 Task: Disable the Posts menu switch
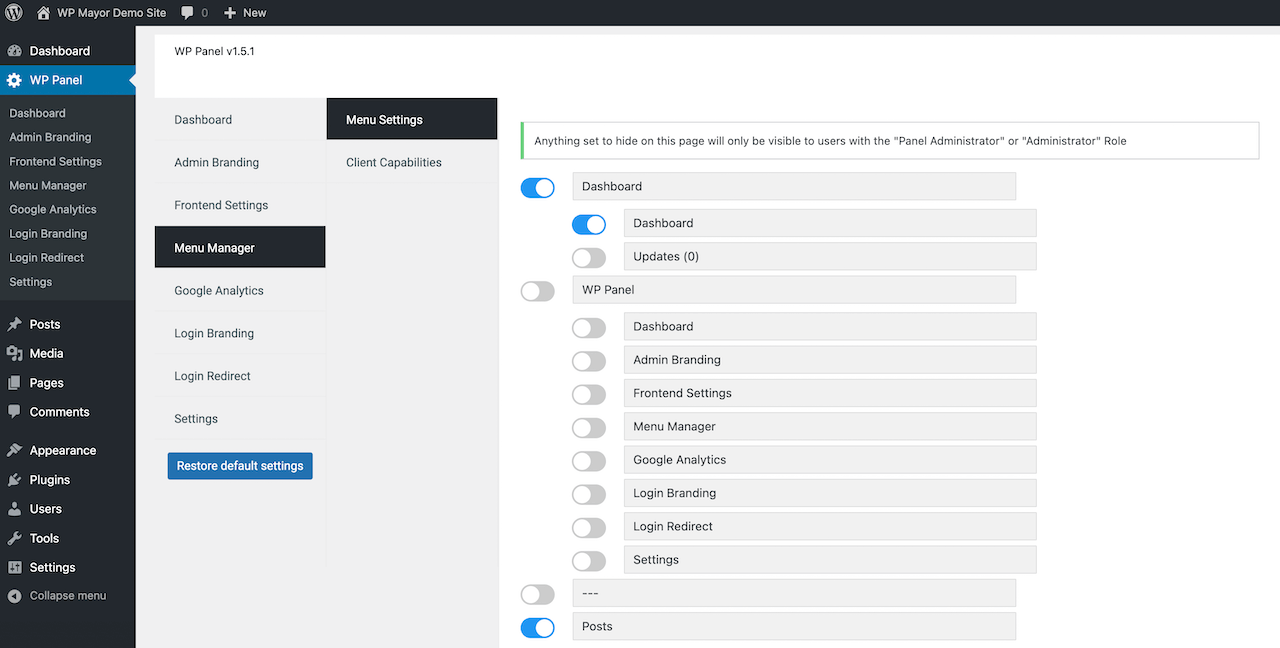click(x=538, y=628)
